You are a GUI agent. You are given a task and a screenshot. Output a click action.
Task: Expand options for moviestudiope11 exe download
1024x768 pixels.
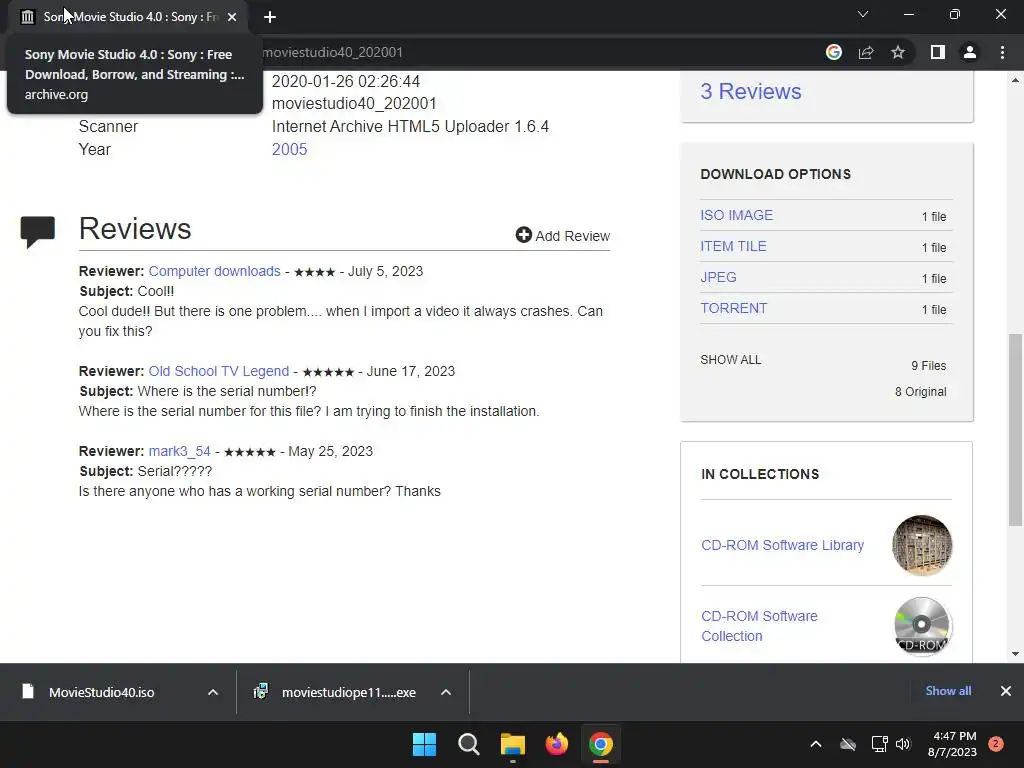(x=446, y=692)
